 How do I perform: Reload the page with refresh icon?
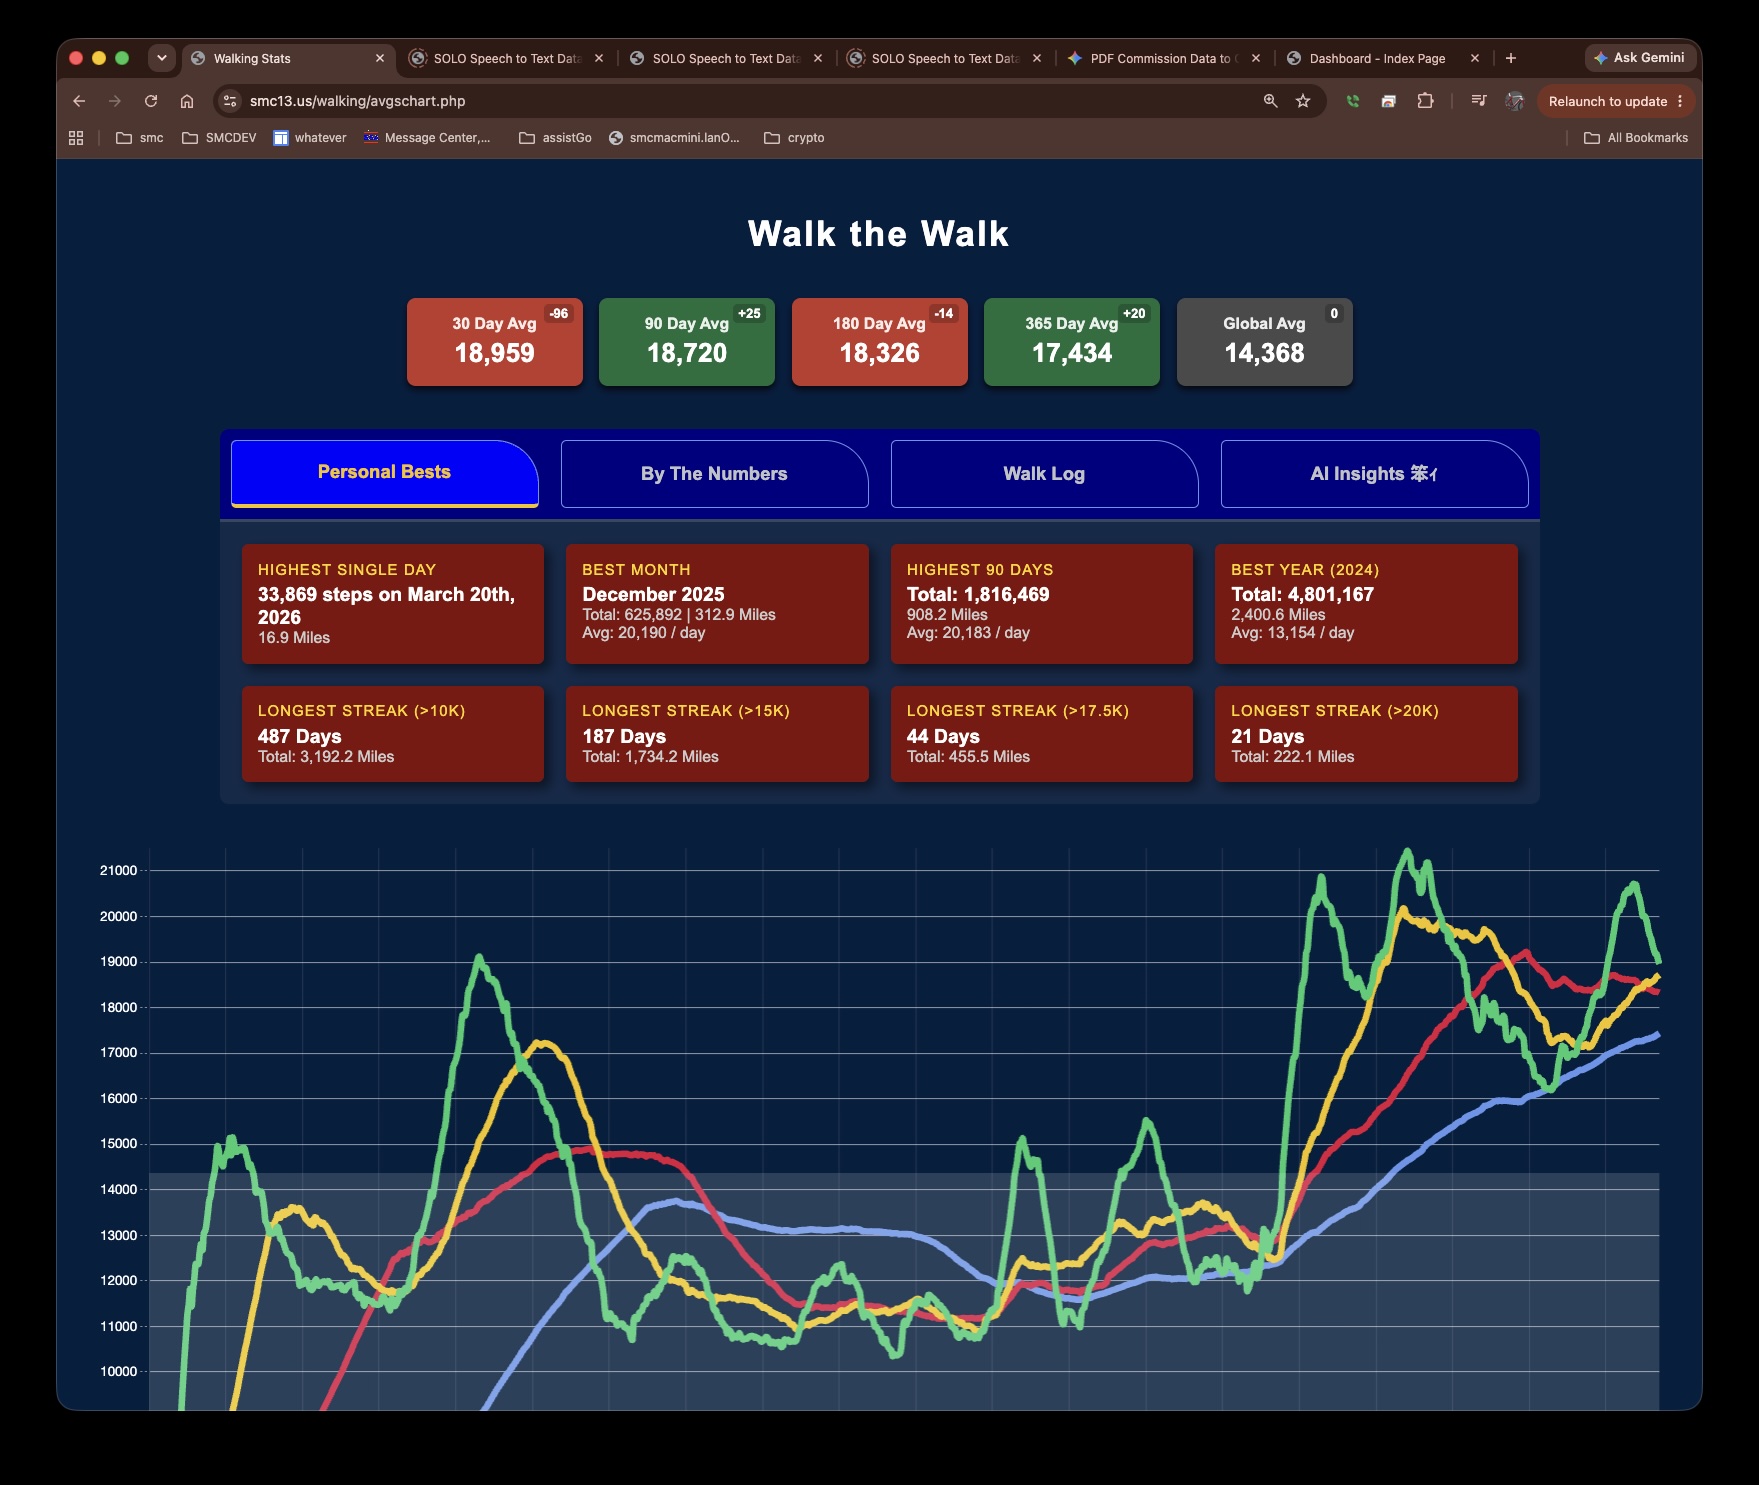151,101
